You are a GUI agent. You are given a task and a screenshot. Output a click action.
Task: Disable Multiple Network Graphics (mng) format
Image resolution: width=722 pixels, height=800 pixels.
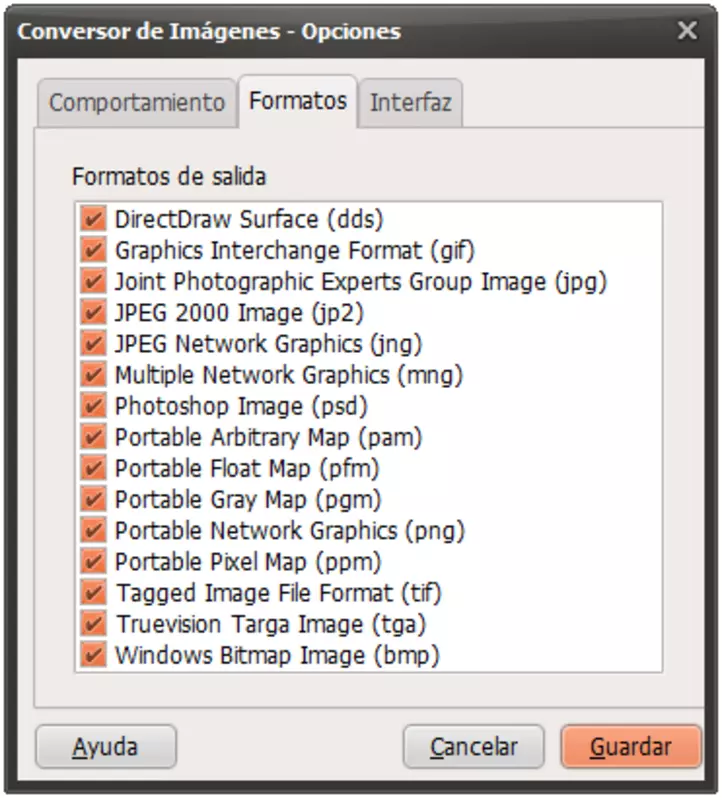click(x=93, y=375)
